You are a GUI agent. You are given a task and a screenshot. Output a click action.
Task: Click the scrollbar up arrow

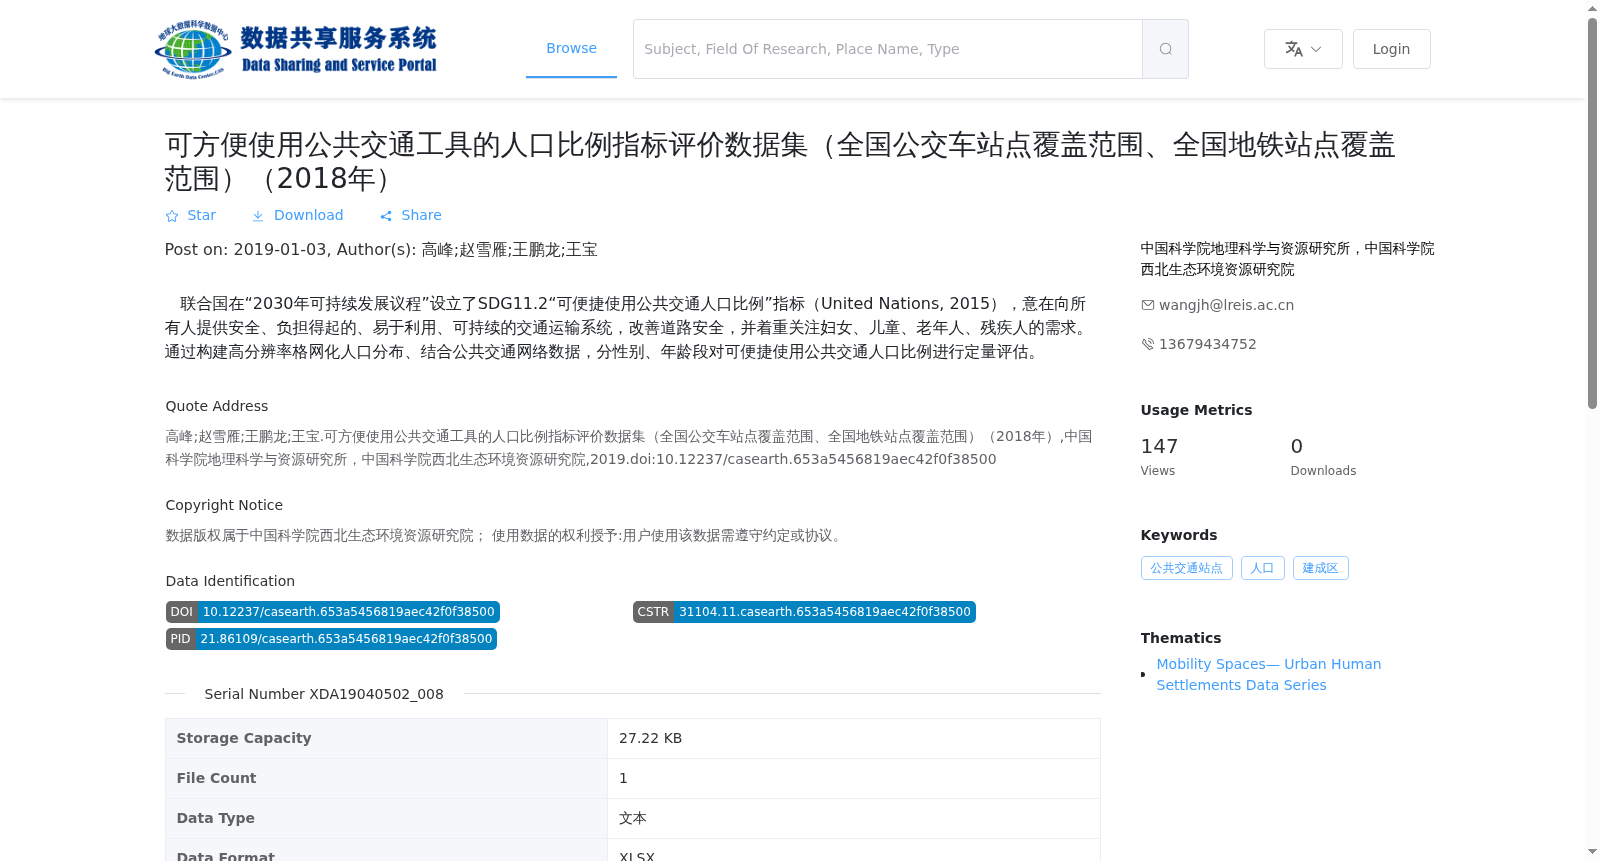pyautogui.click(x=1592, y=8)
